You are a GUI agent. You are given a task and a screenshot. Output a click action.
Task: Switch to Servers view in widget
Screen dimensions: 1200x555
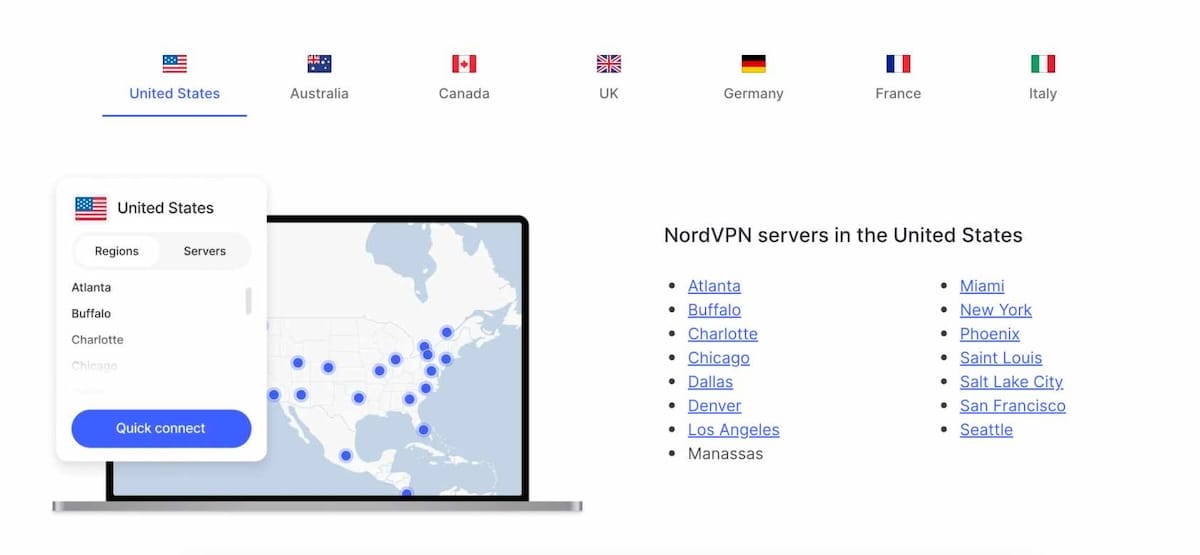click(x=205, y=251)
